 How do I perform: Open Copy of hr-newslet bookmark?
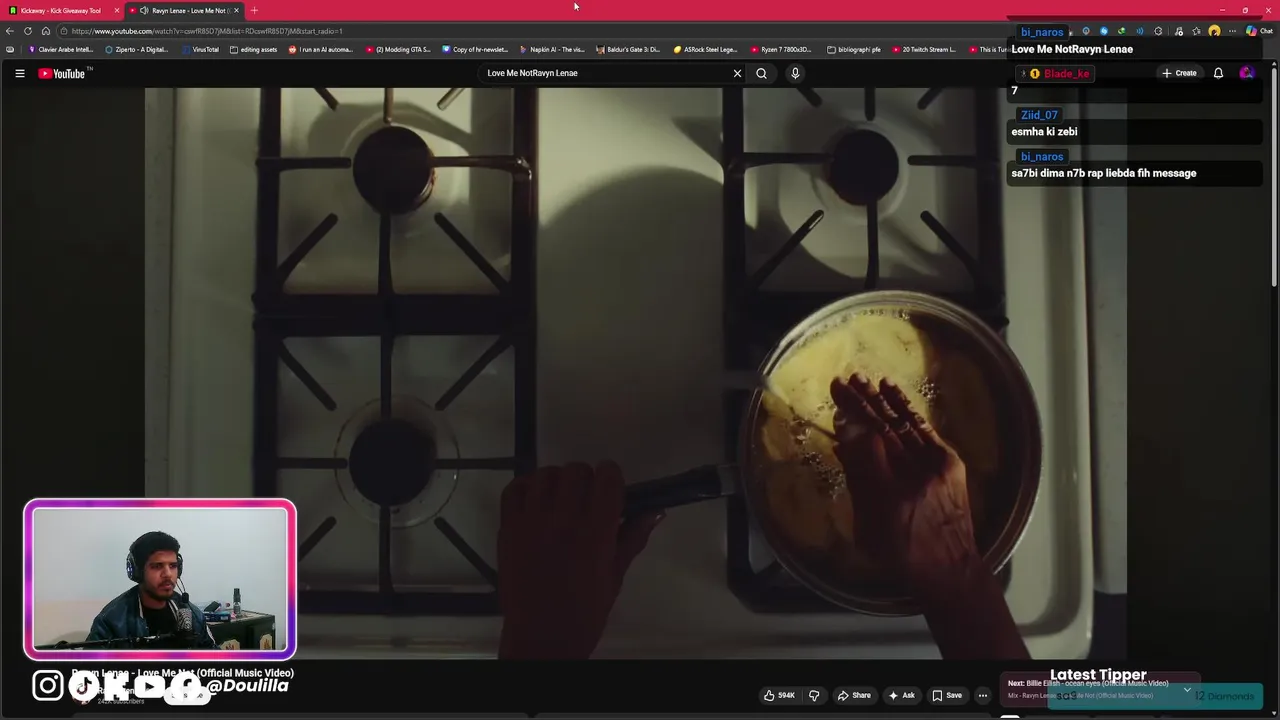tap(475, 49)
